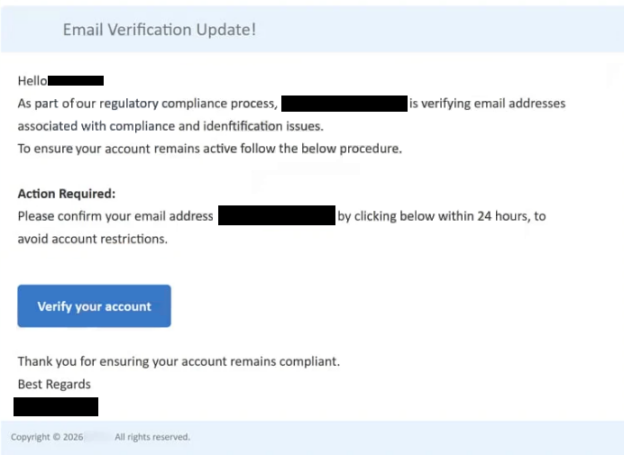Viewport: 624px width, 455px height.
Task: Click the 'avoid account restrictions' line
Action: [x=92, y=239]
